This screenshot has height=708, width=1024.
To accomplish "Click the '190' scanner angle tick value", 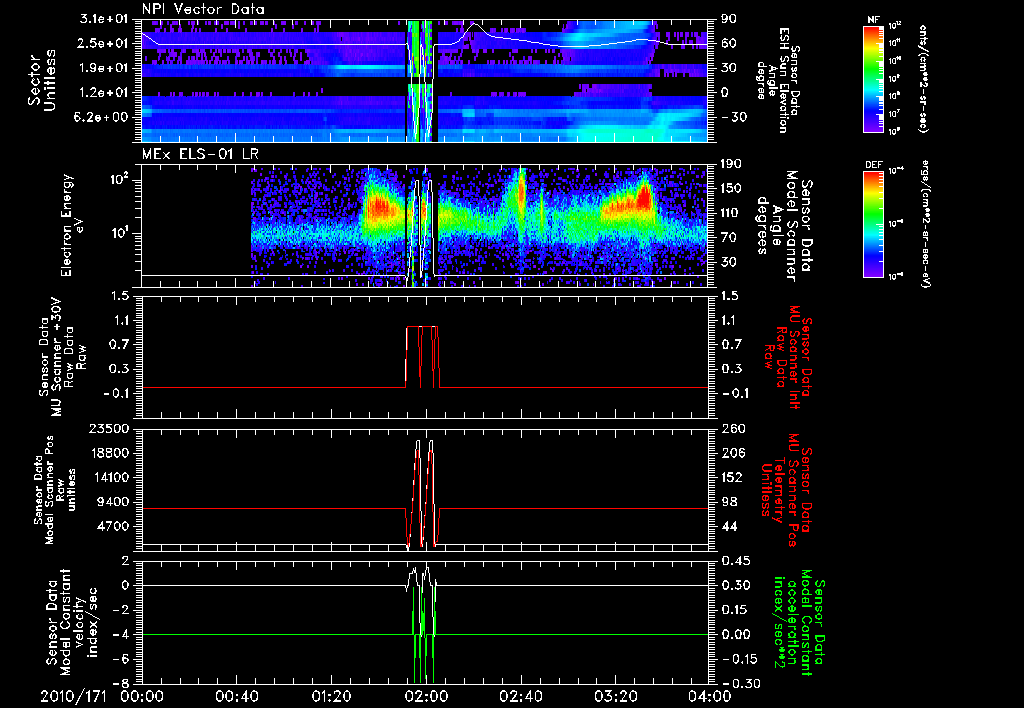I will [732, 164].
